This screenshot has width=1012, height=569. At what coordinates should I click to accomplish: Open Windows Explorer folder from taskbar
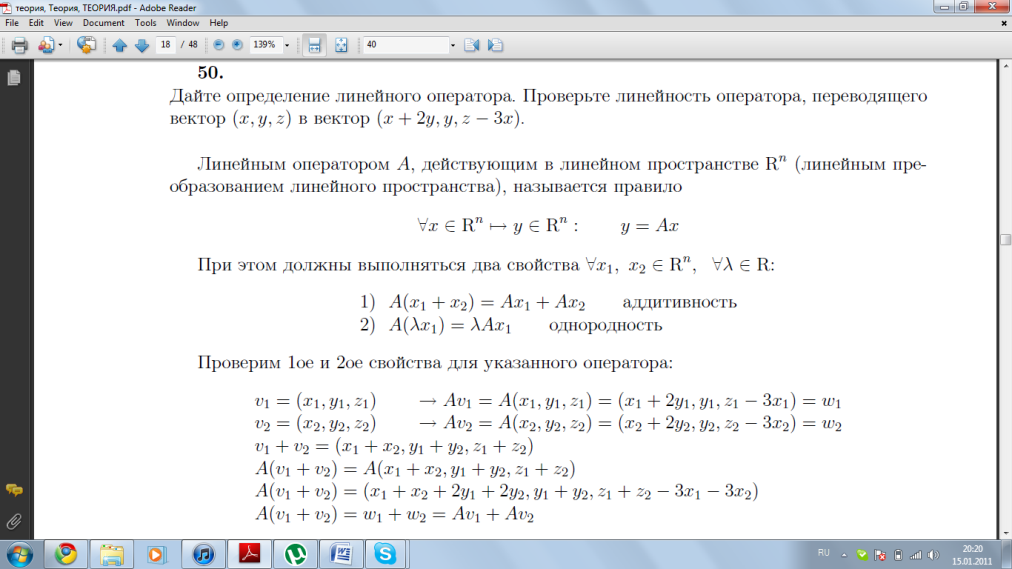[x=112, y=554]
